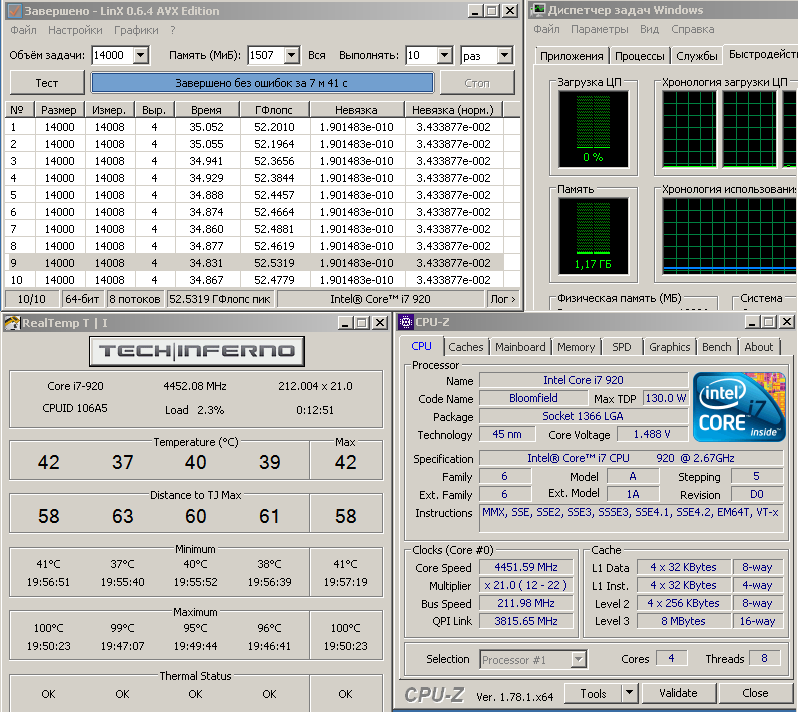This screenshot has height=712, width=798.
Task: Click the RealTemp title bar icon
Action: pyautogui.click(x=11, y=322)
